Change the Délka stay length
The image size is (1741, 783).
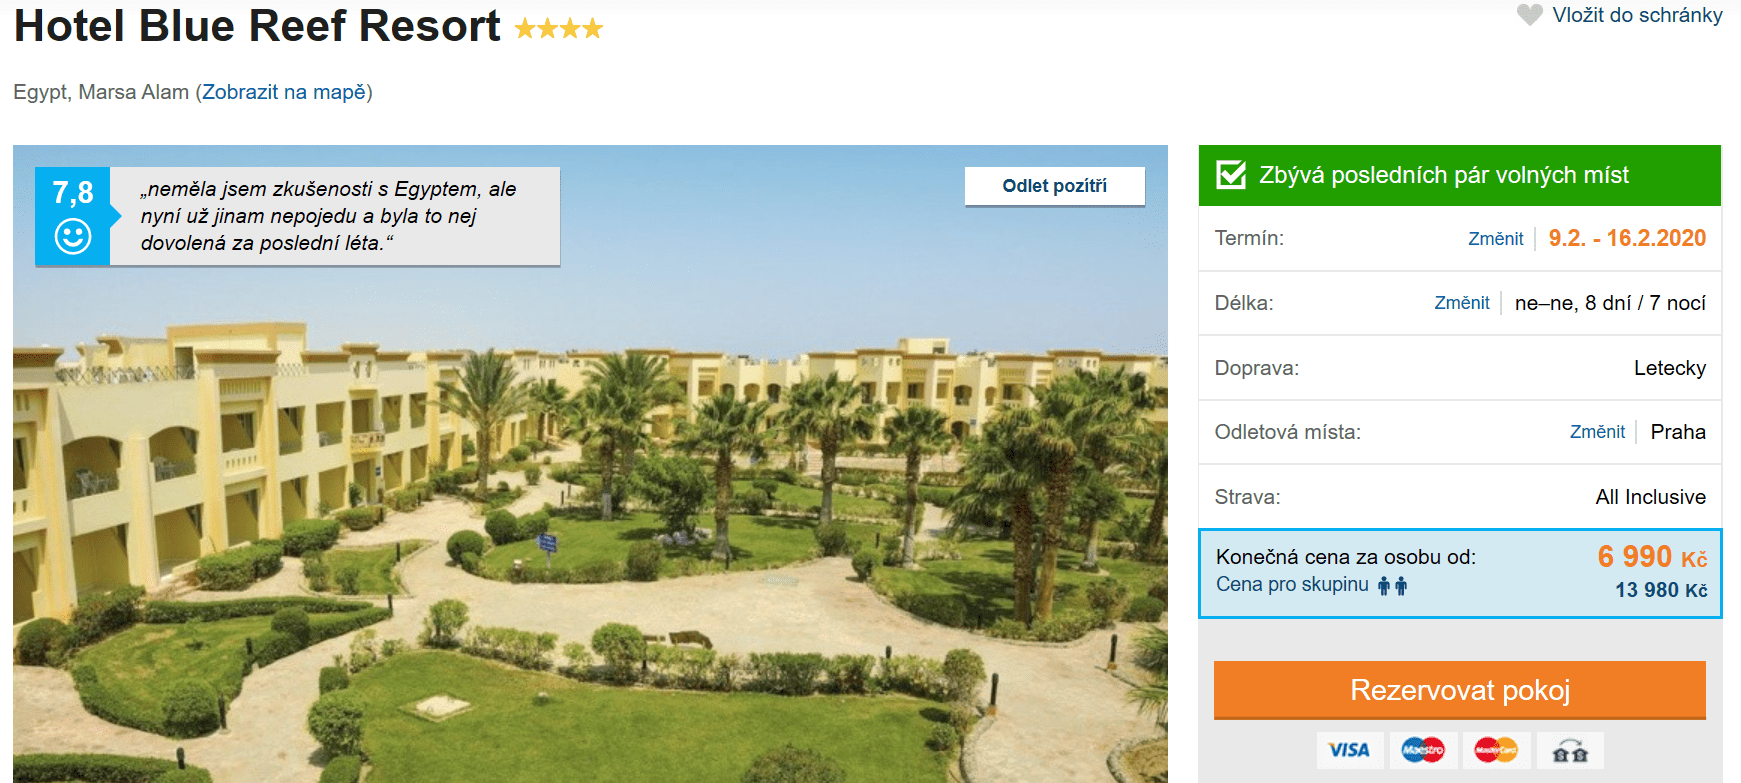coord(1461,303)
